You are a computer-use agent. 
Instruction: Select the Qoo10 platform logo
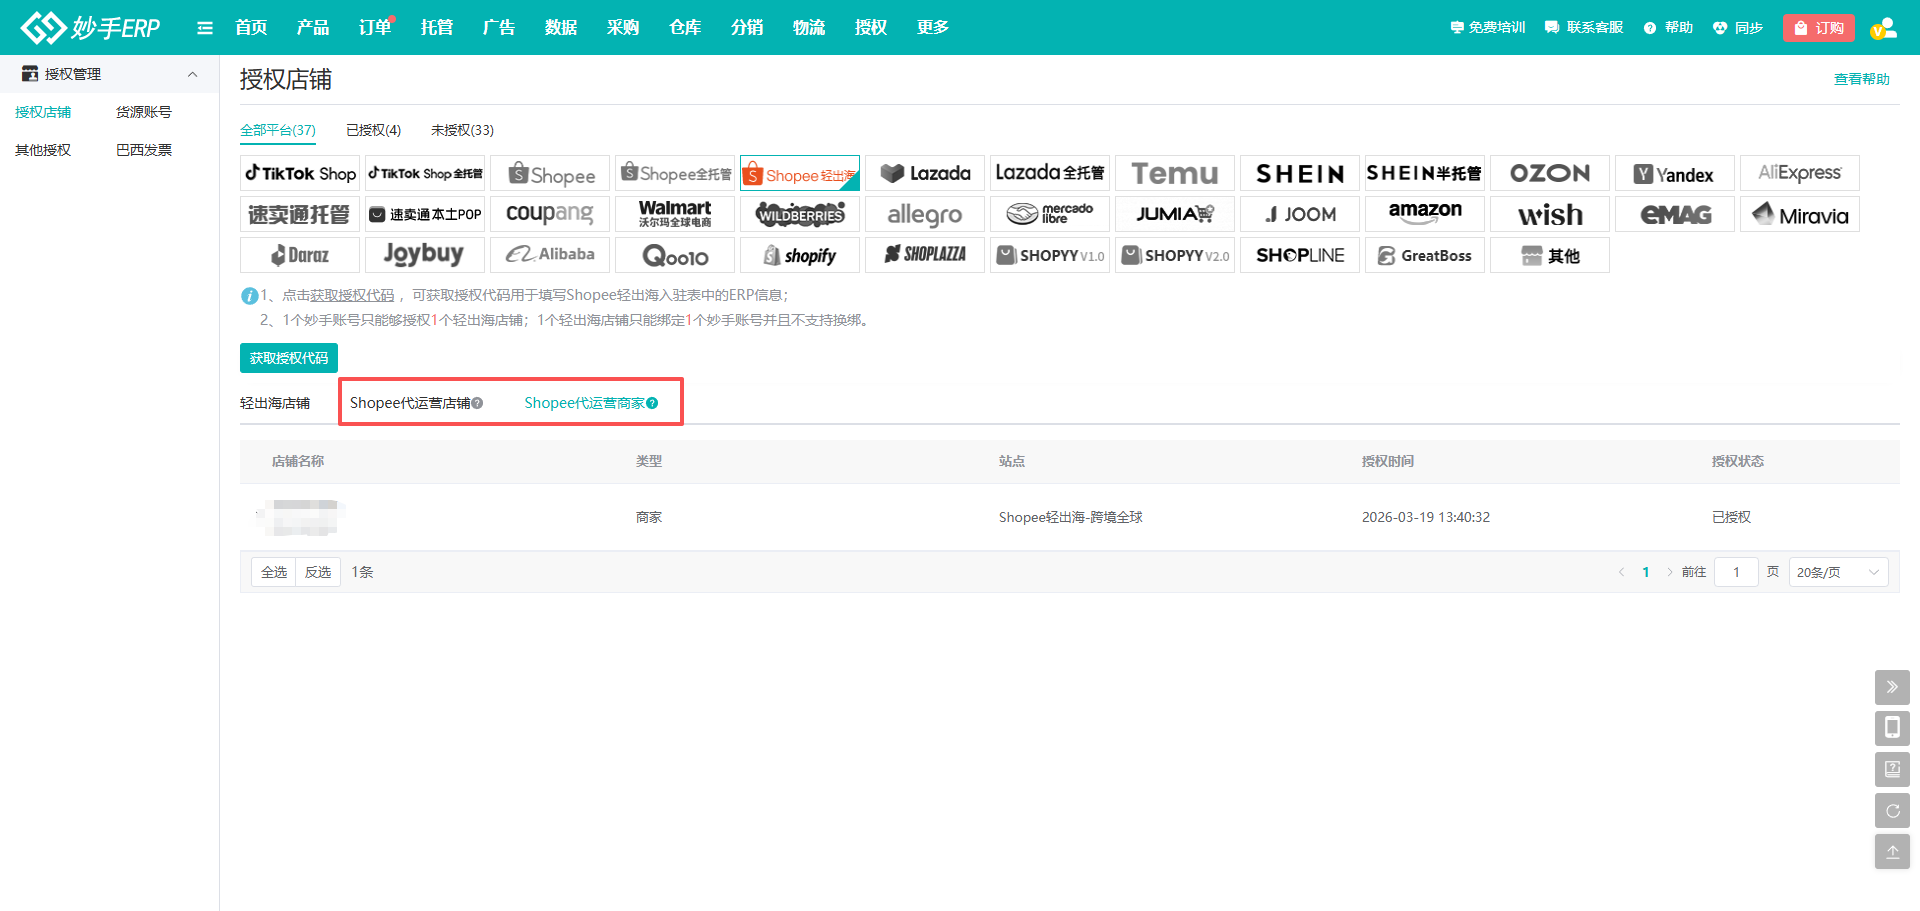[x=675, y=255]
